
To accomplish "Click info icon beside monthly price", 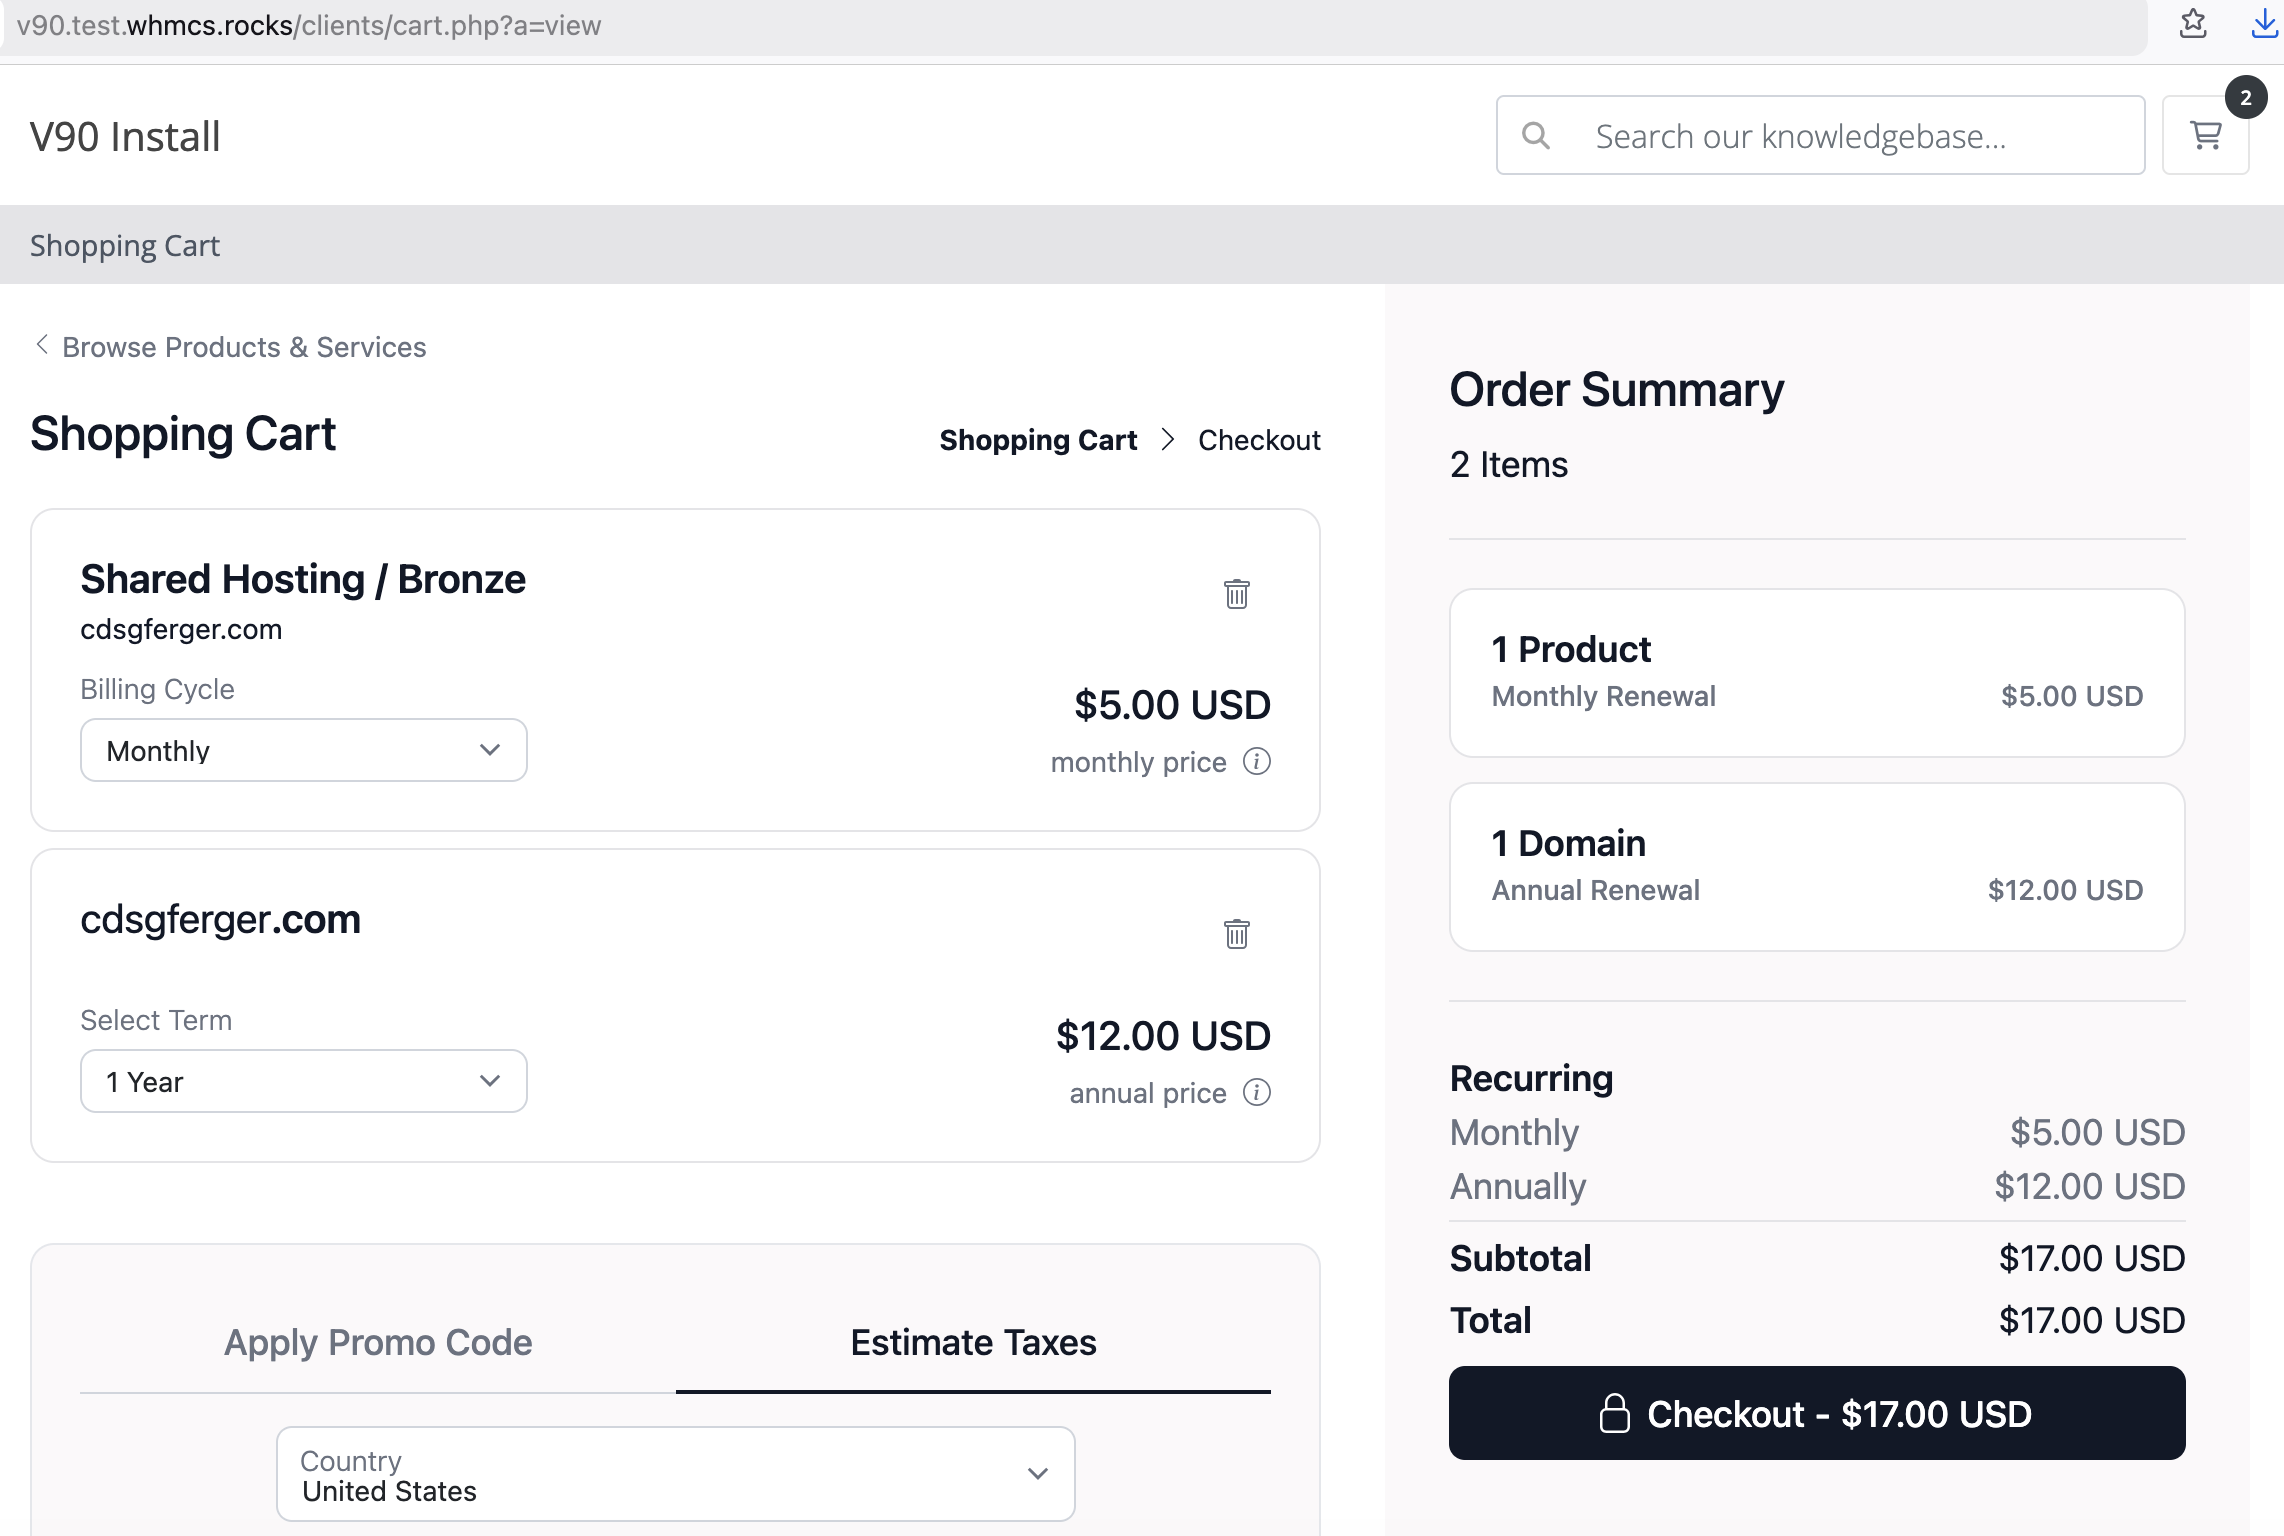I will (1256, 762).
